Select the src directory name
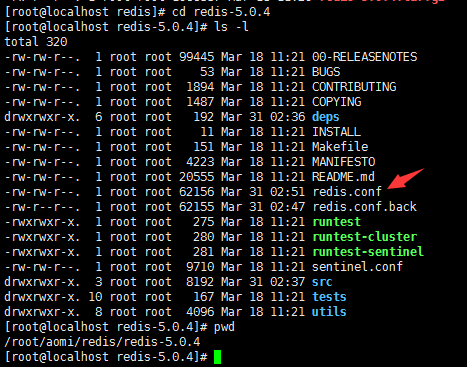 (322, 282)
